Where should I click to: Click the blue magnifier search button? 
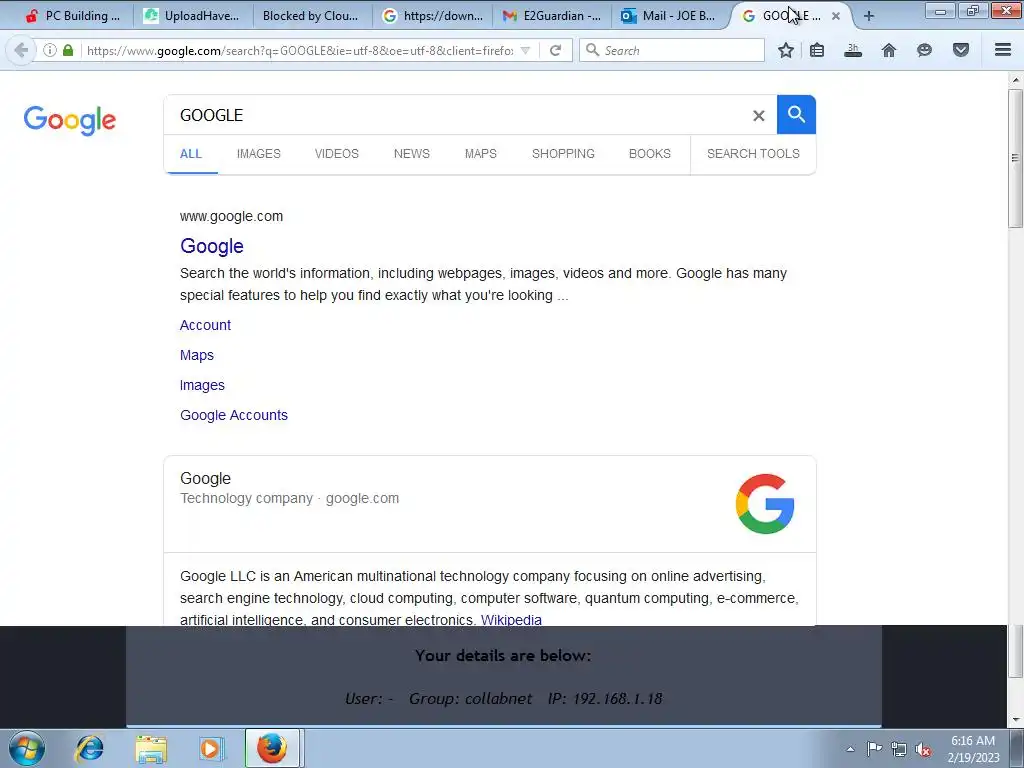(x=796, y=115)
